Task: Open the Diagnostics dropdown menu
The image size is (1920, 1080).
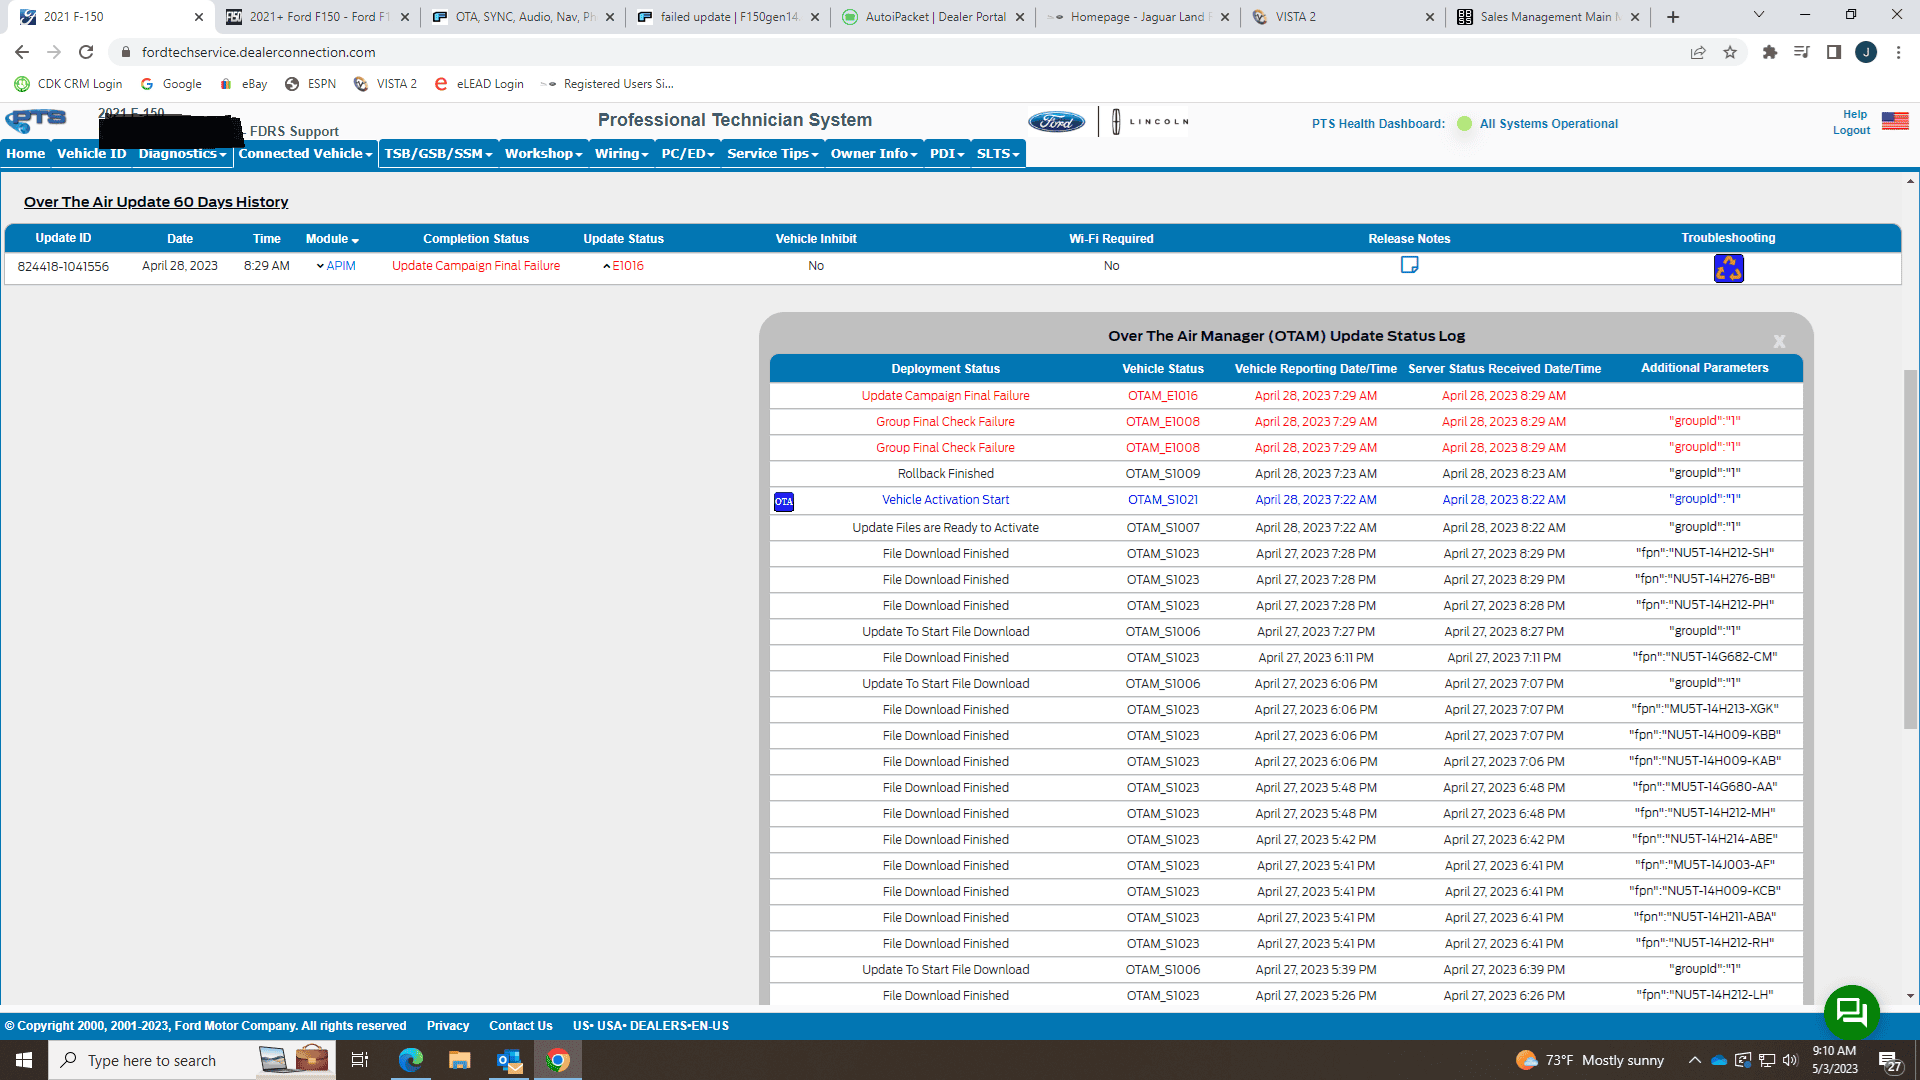Action: tap(182, 153)
